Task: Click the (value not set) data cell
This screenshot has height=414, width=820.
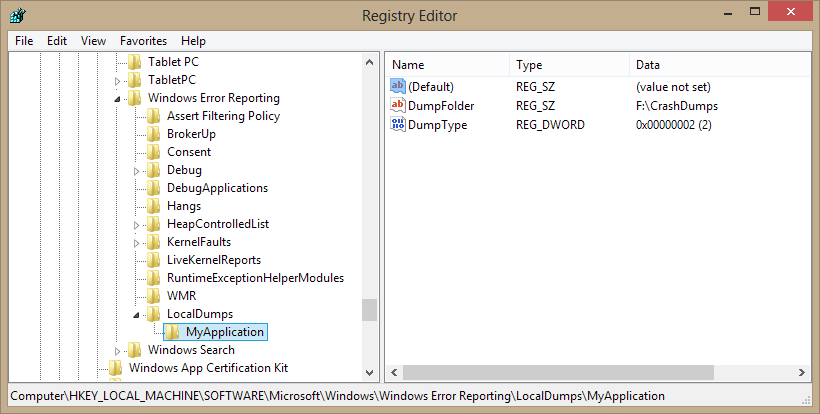Action: click(673, 87)
